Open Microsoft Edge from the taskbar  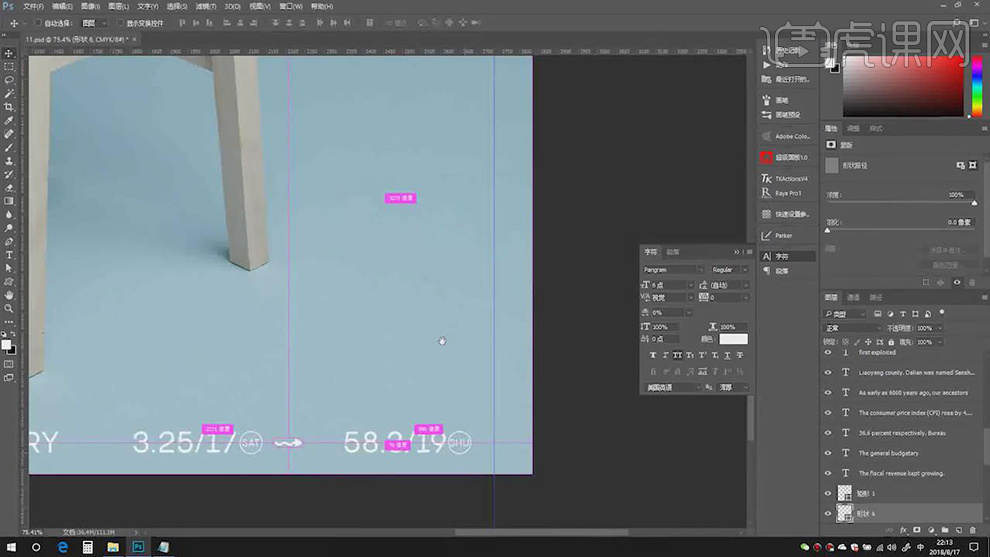click(x=62, y=547)
